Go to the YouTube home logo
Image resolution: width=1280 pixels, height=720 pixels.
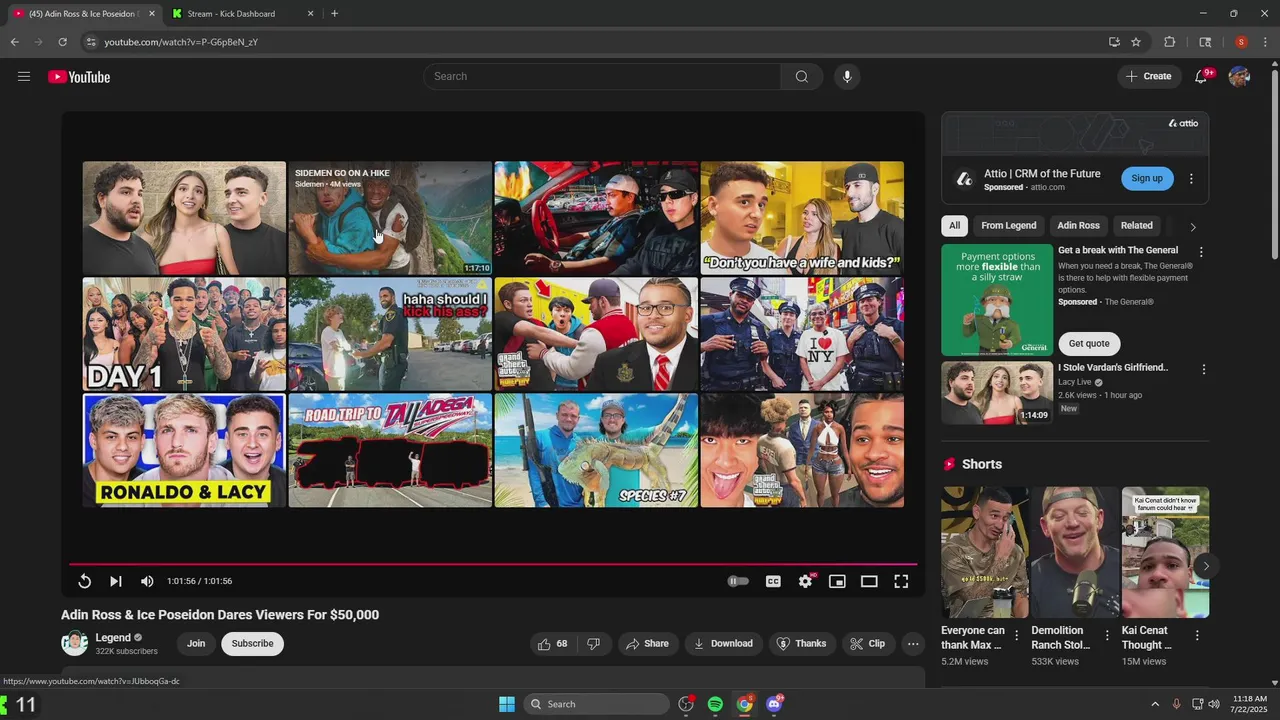click(79, 77)
